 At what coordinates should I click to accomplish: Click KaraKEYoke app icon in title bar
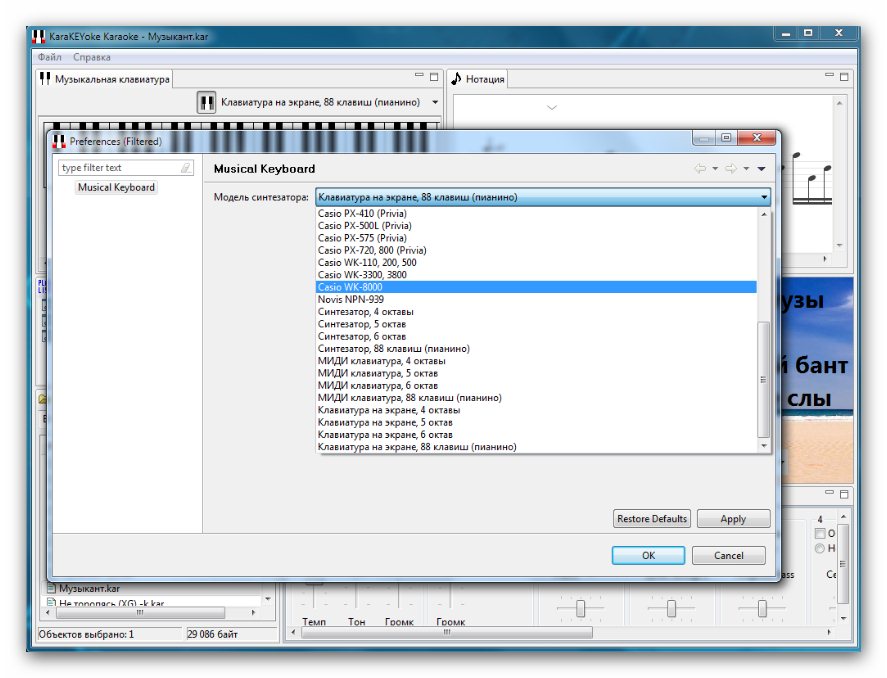pyautogui.click(x=38, y=36)
